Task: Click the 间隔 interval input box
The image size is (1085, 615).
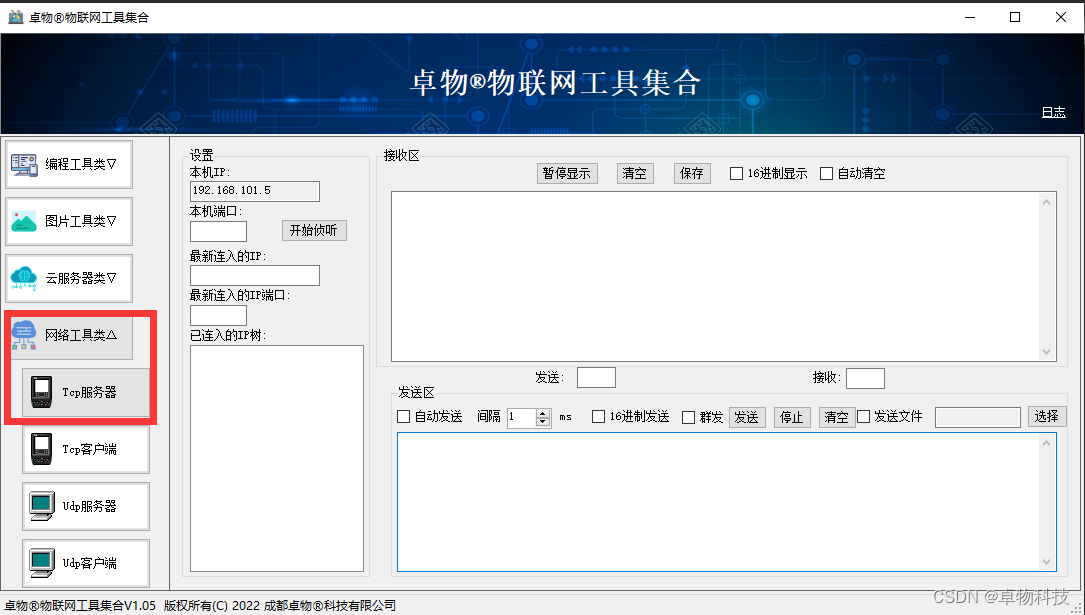Action: pos(522,418)
